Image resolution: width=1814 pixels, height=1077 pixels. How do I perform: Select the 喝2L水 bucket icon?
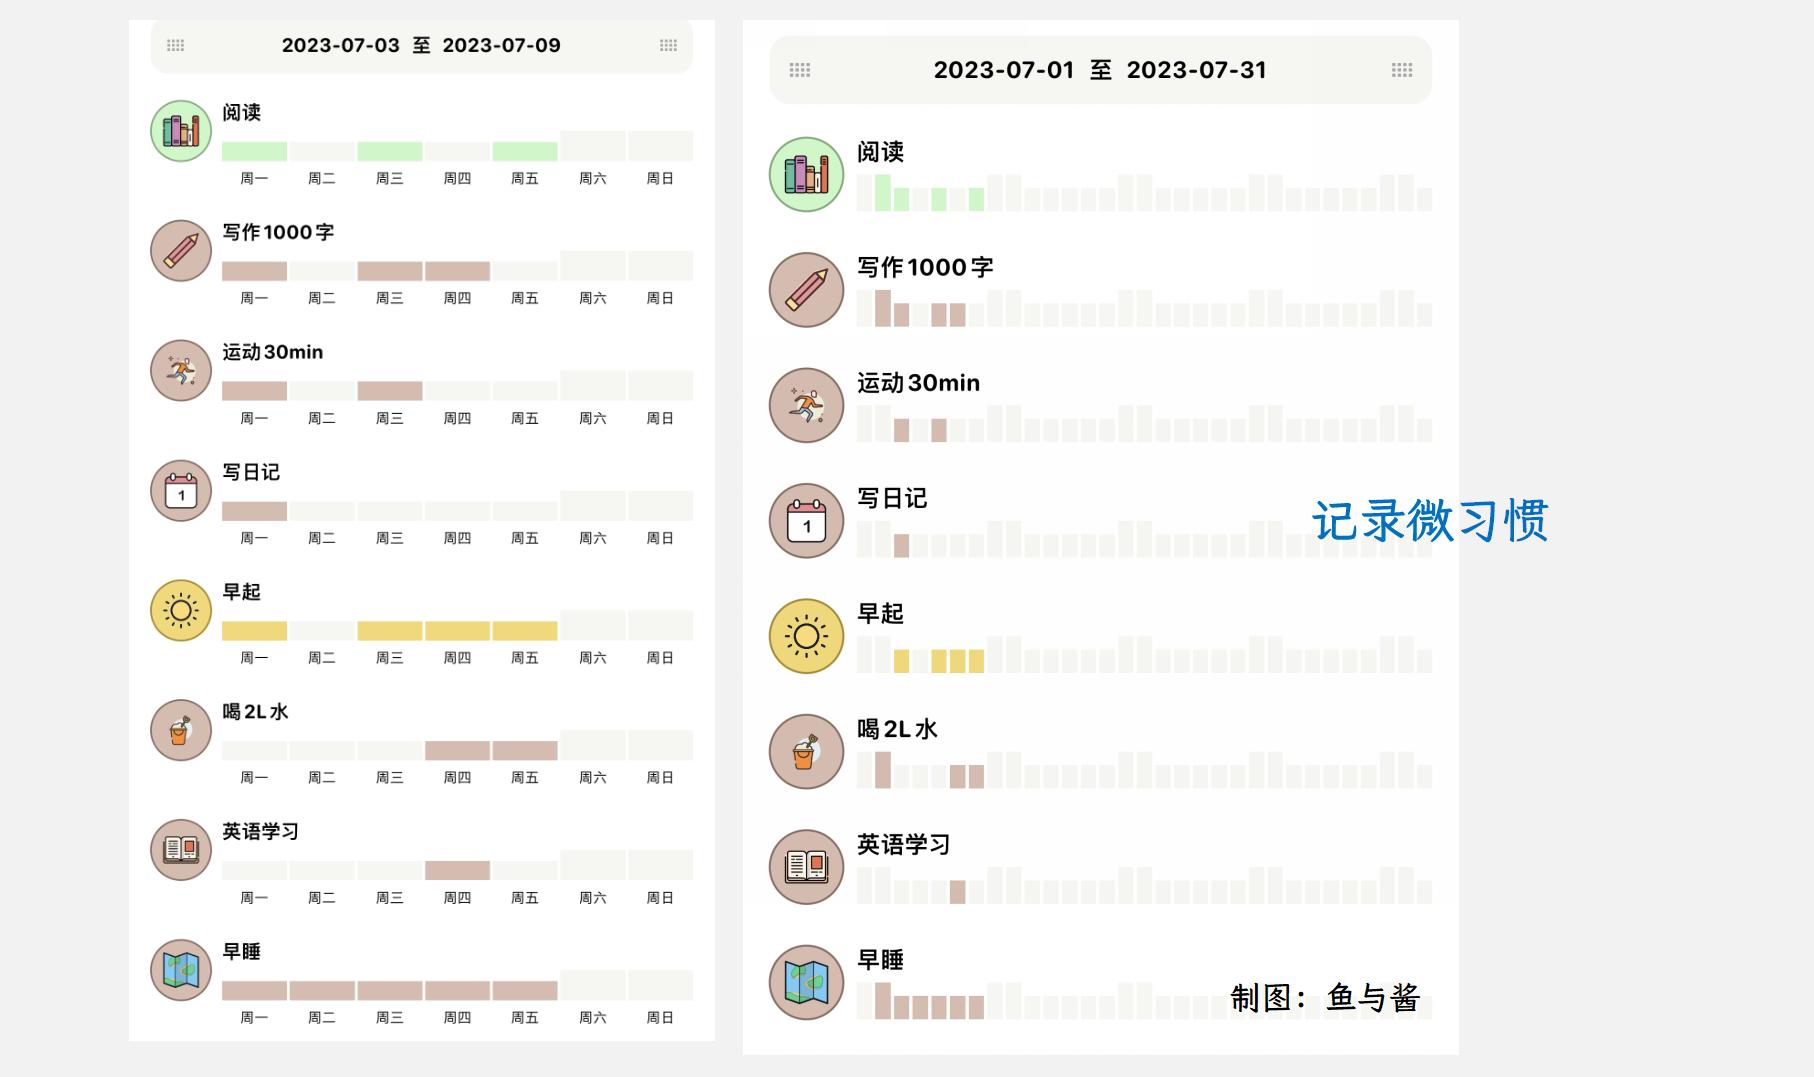click(x=180, y=730)
